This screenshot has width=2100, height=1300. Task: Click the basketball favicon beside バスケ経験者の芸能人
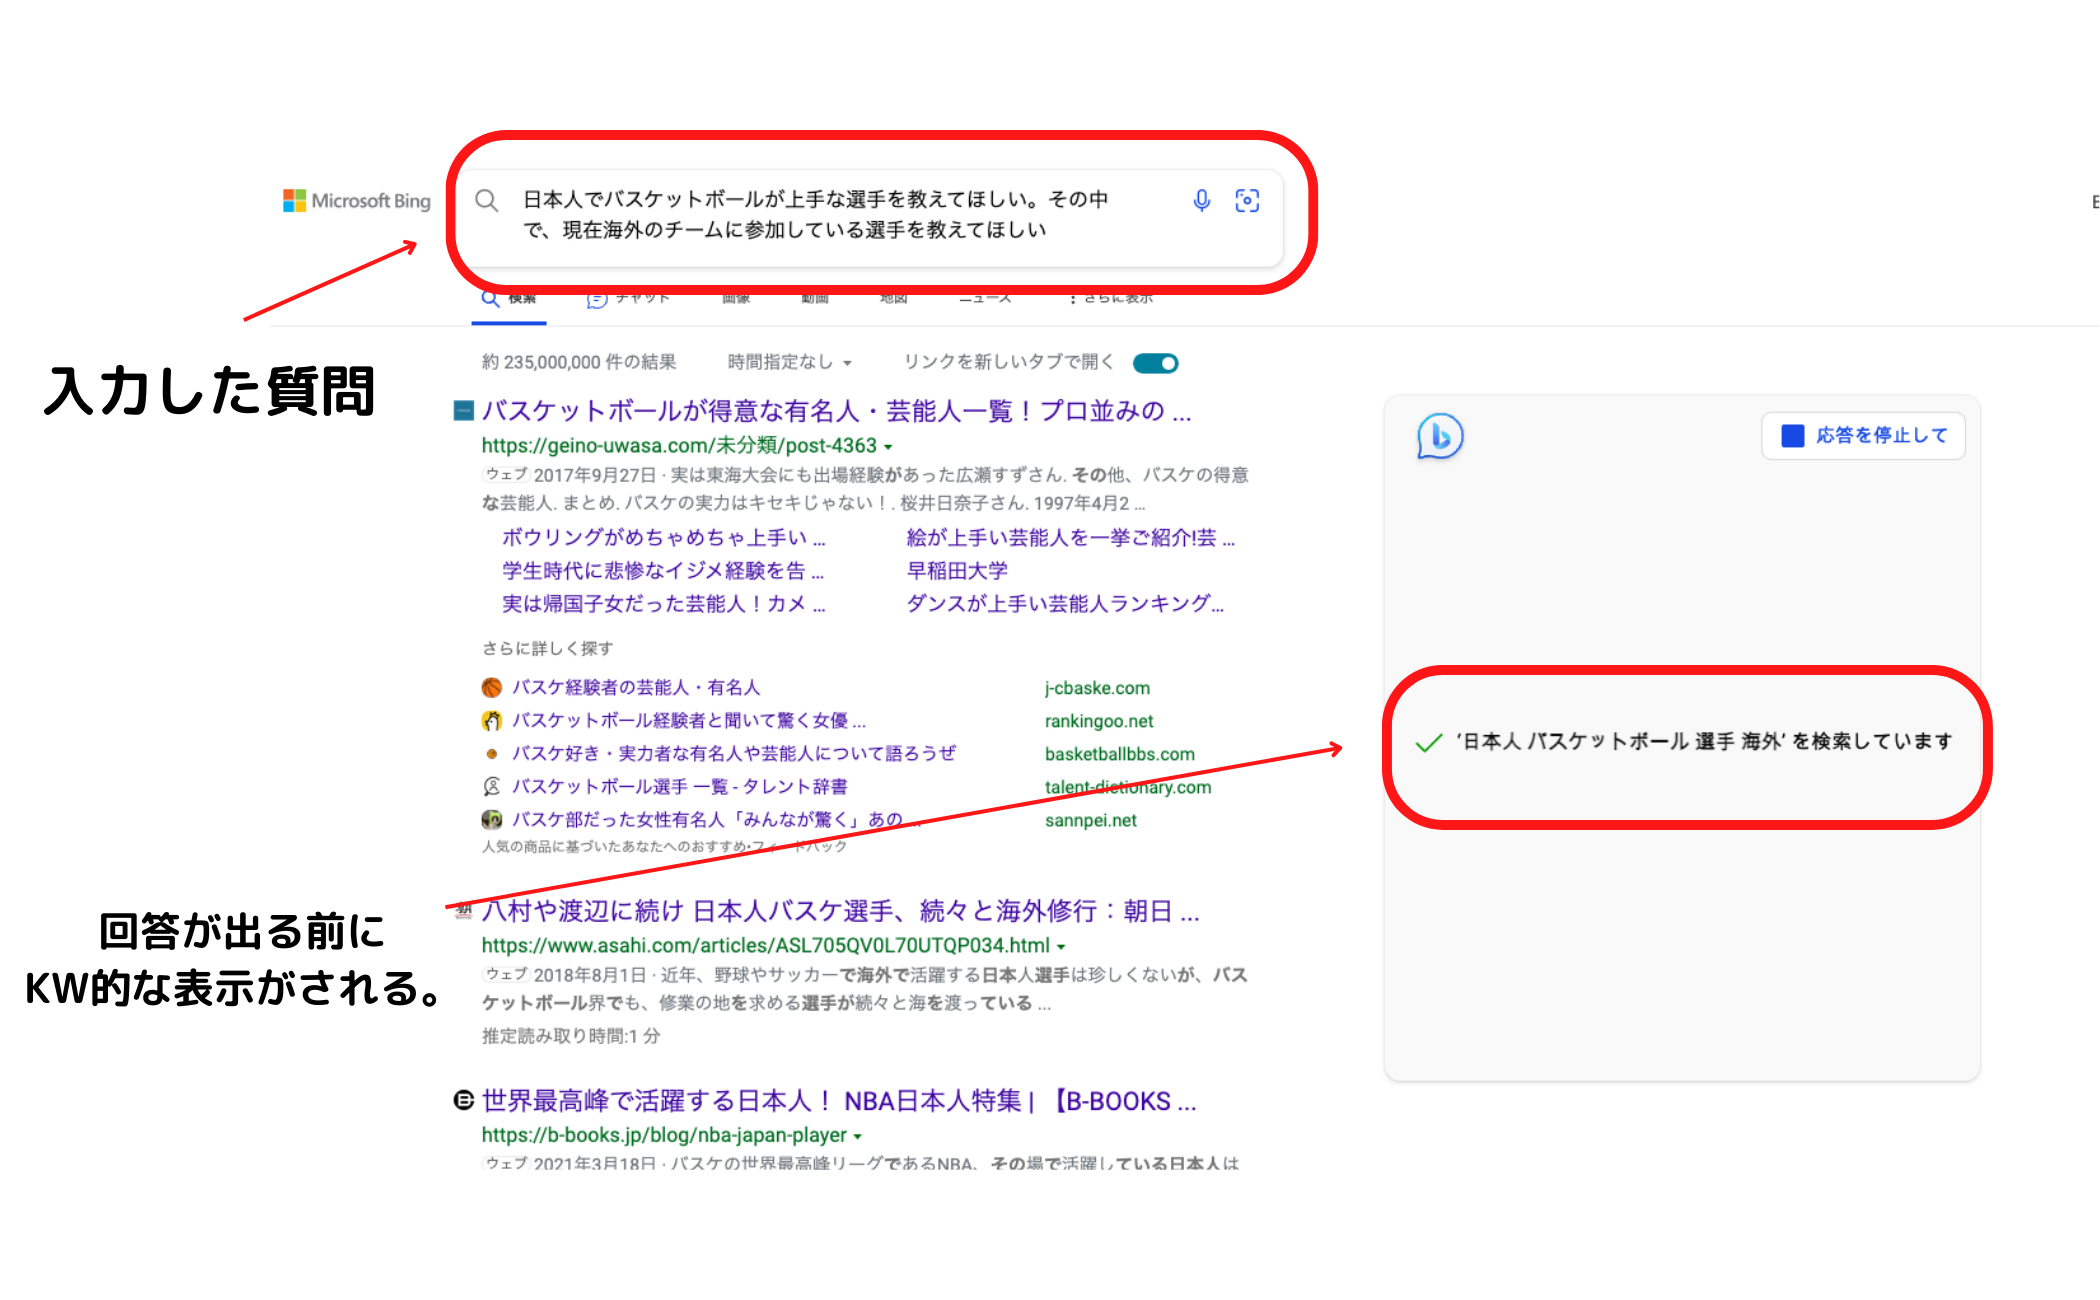point(492,688)
